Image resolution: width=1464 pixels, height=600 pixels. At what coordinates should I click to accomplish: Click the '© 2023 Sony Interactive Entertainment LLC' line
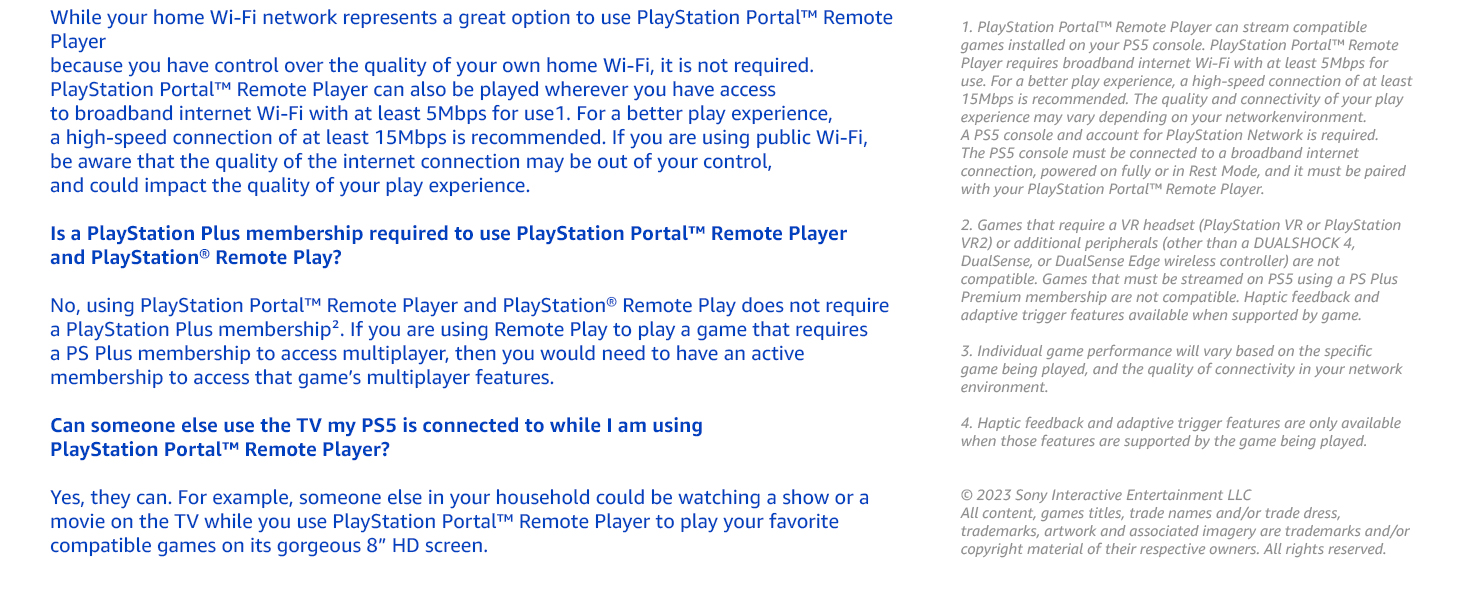point(1105,495)
